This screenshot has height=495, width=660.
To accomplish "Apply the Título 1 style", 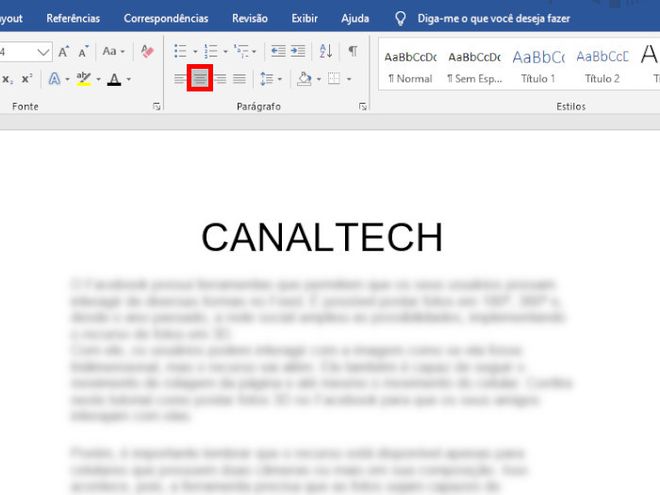I will click(538, 65).
